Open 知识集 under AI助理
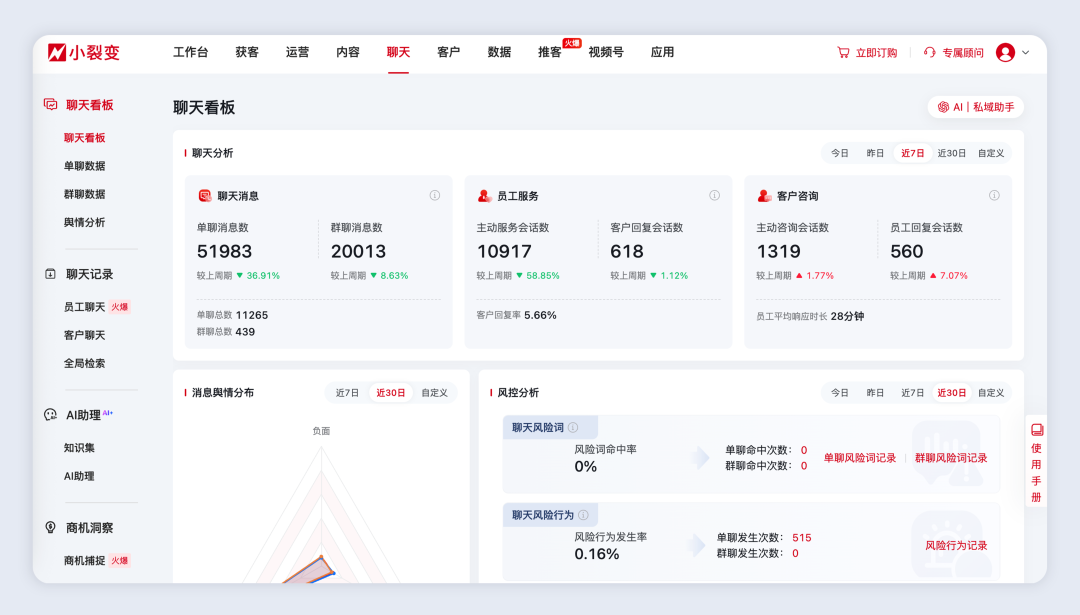The image size is (1080, 615). [77, 447]
